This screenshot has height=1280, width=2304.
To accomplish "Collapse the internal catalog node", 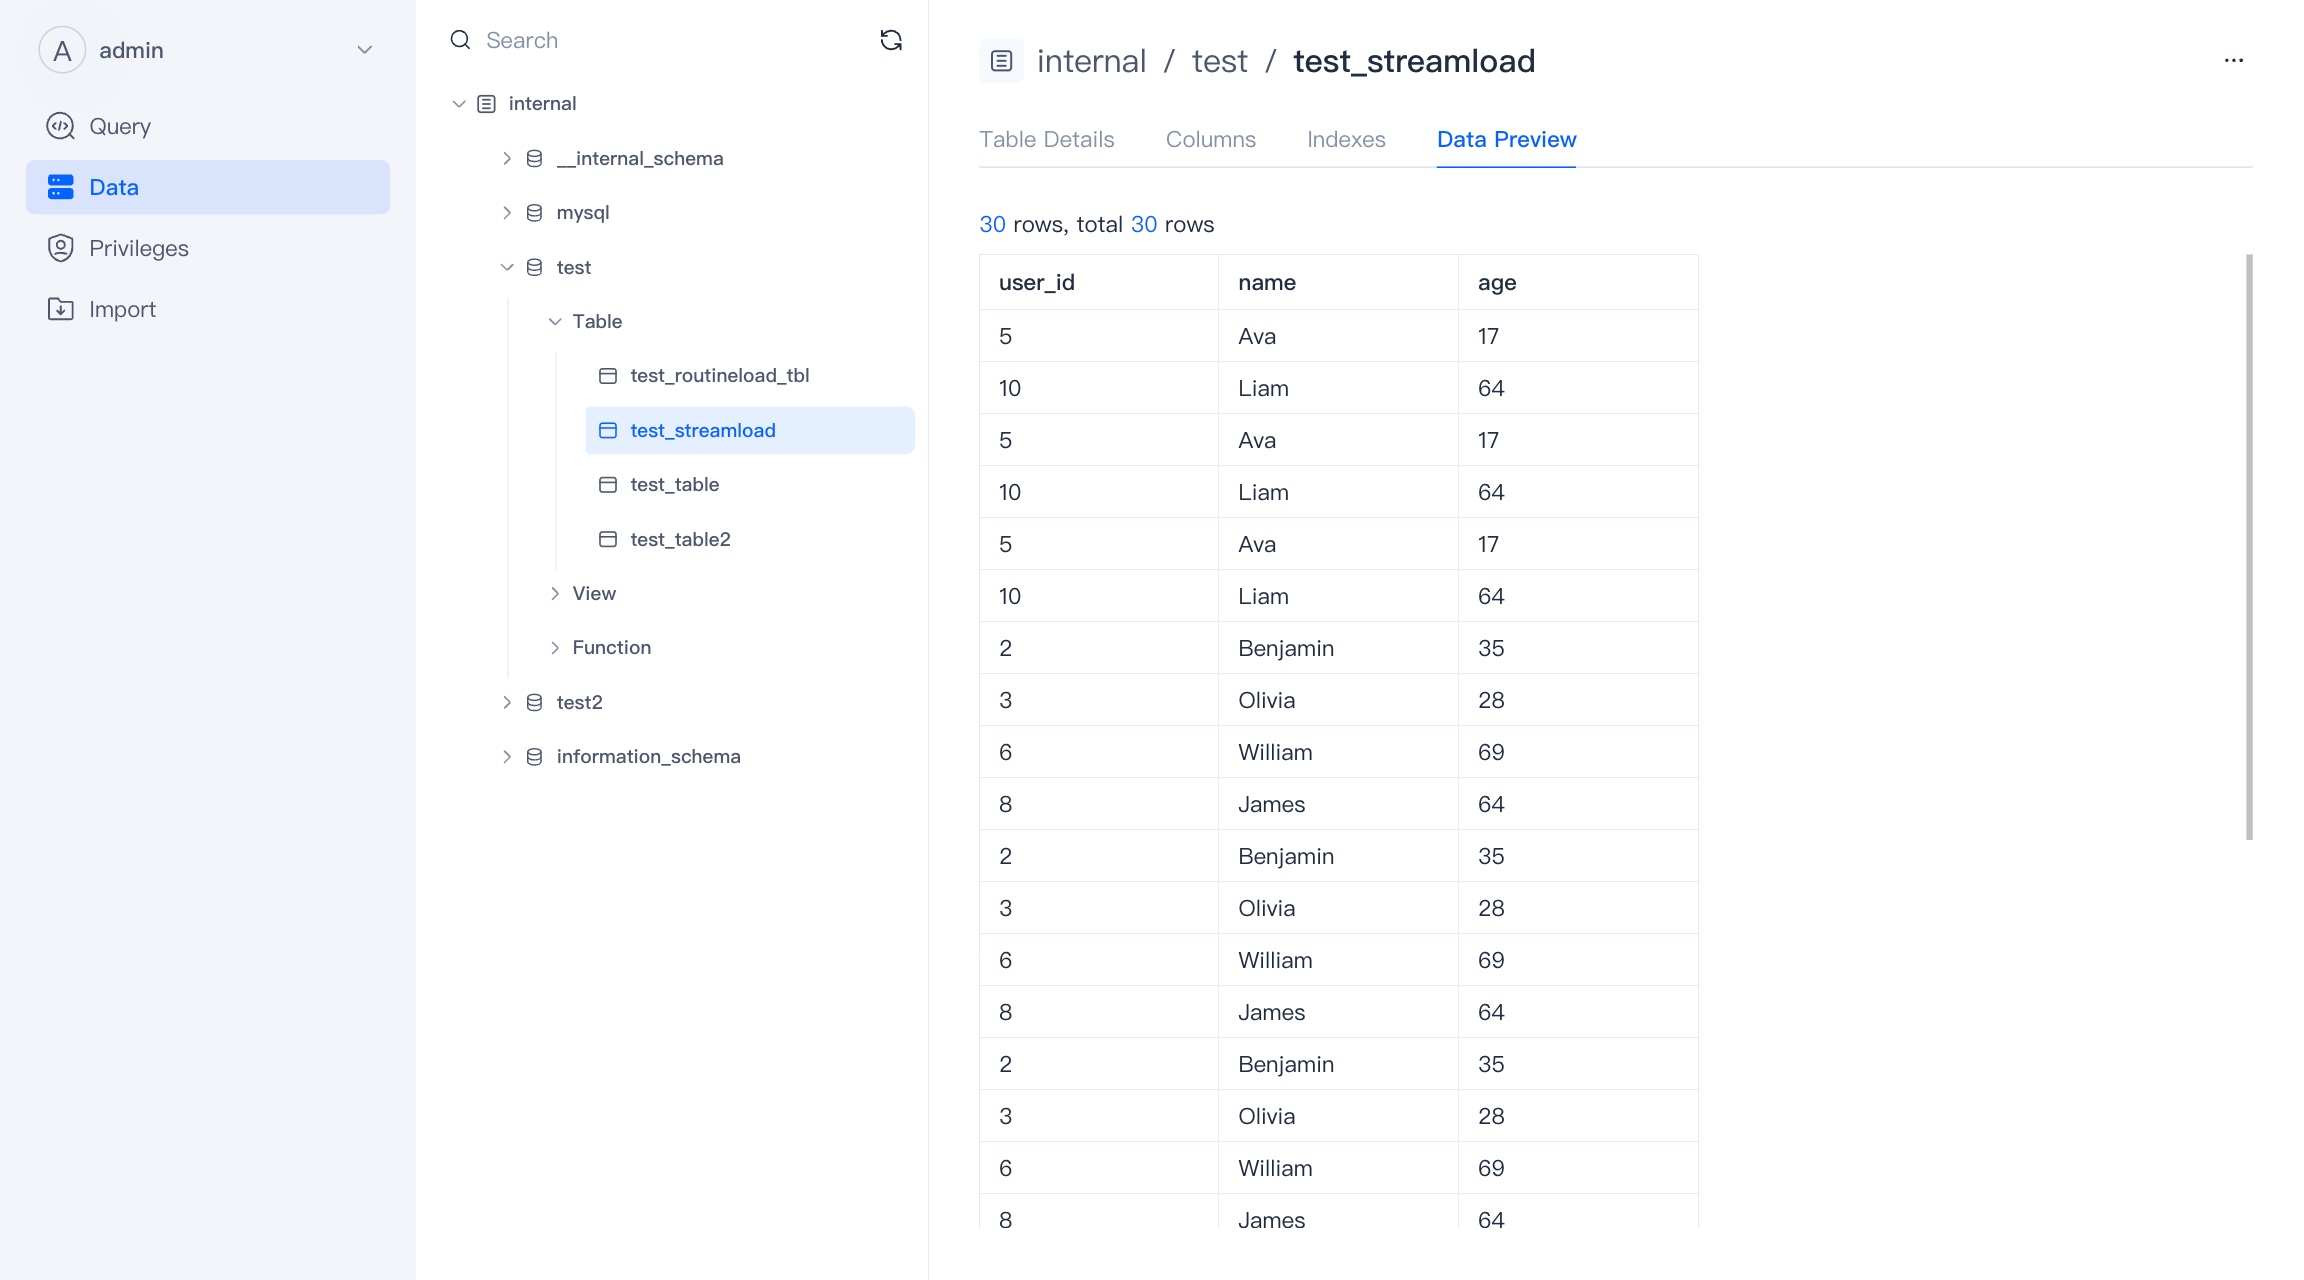I will pyautogui.click(x=459, y=104).
